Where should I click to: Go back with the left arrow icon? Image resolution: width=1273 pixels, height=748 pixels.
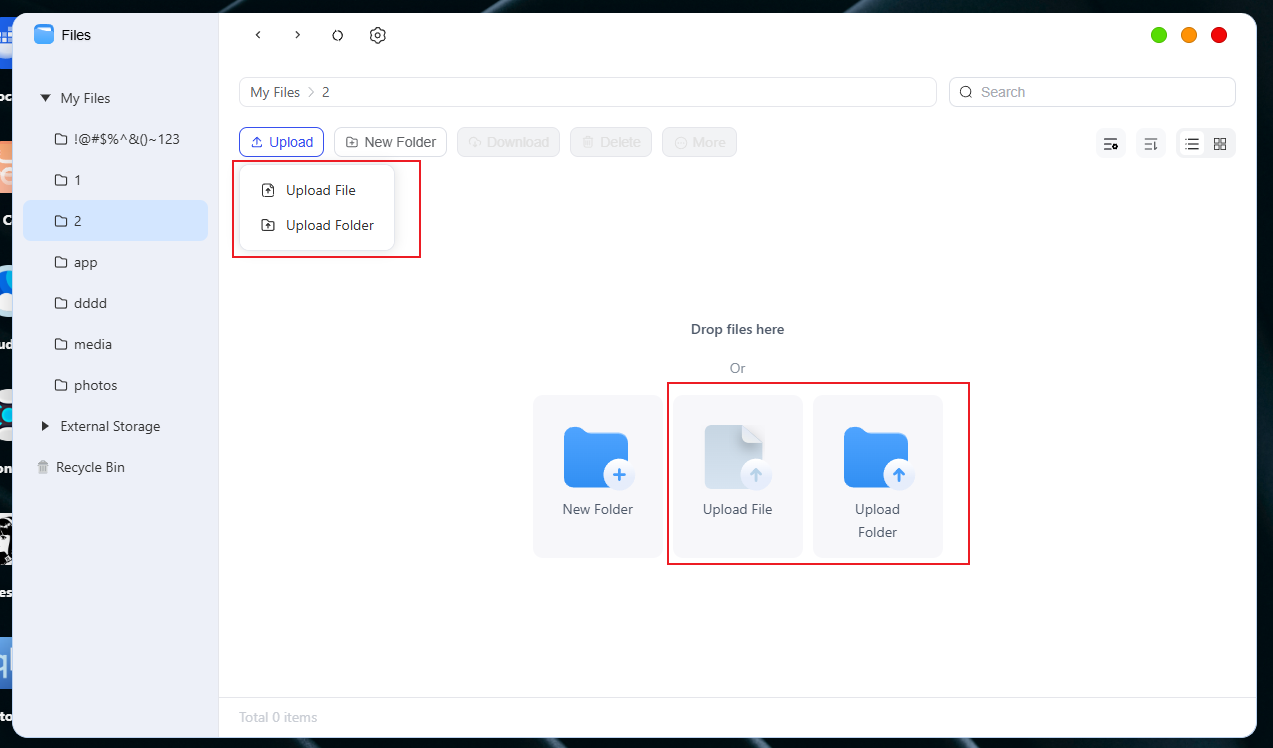pos(258,35)
